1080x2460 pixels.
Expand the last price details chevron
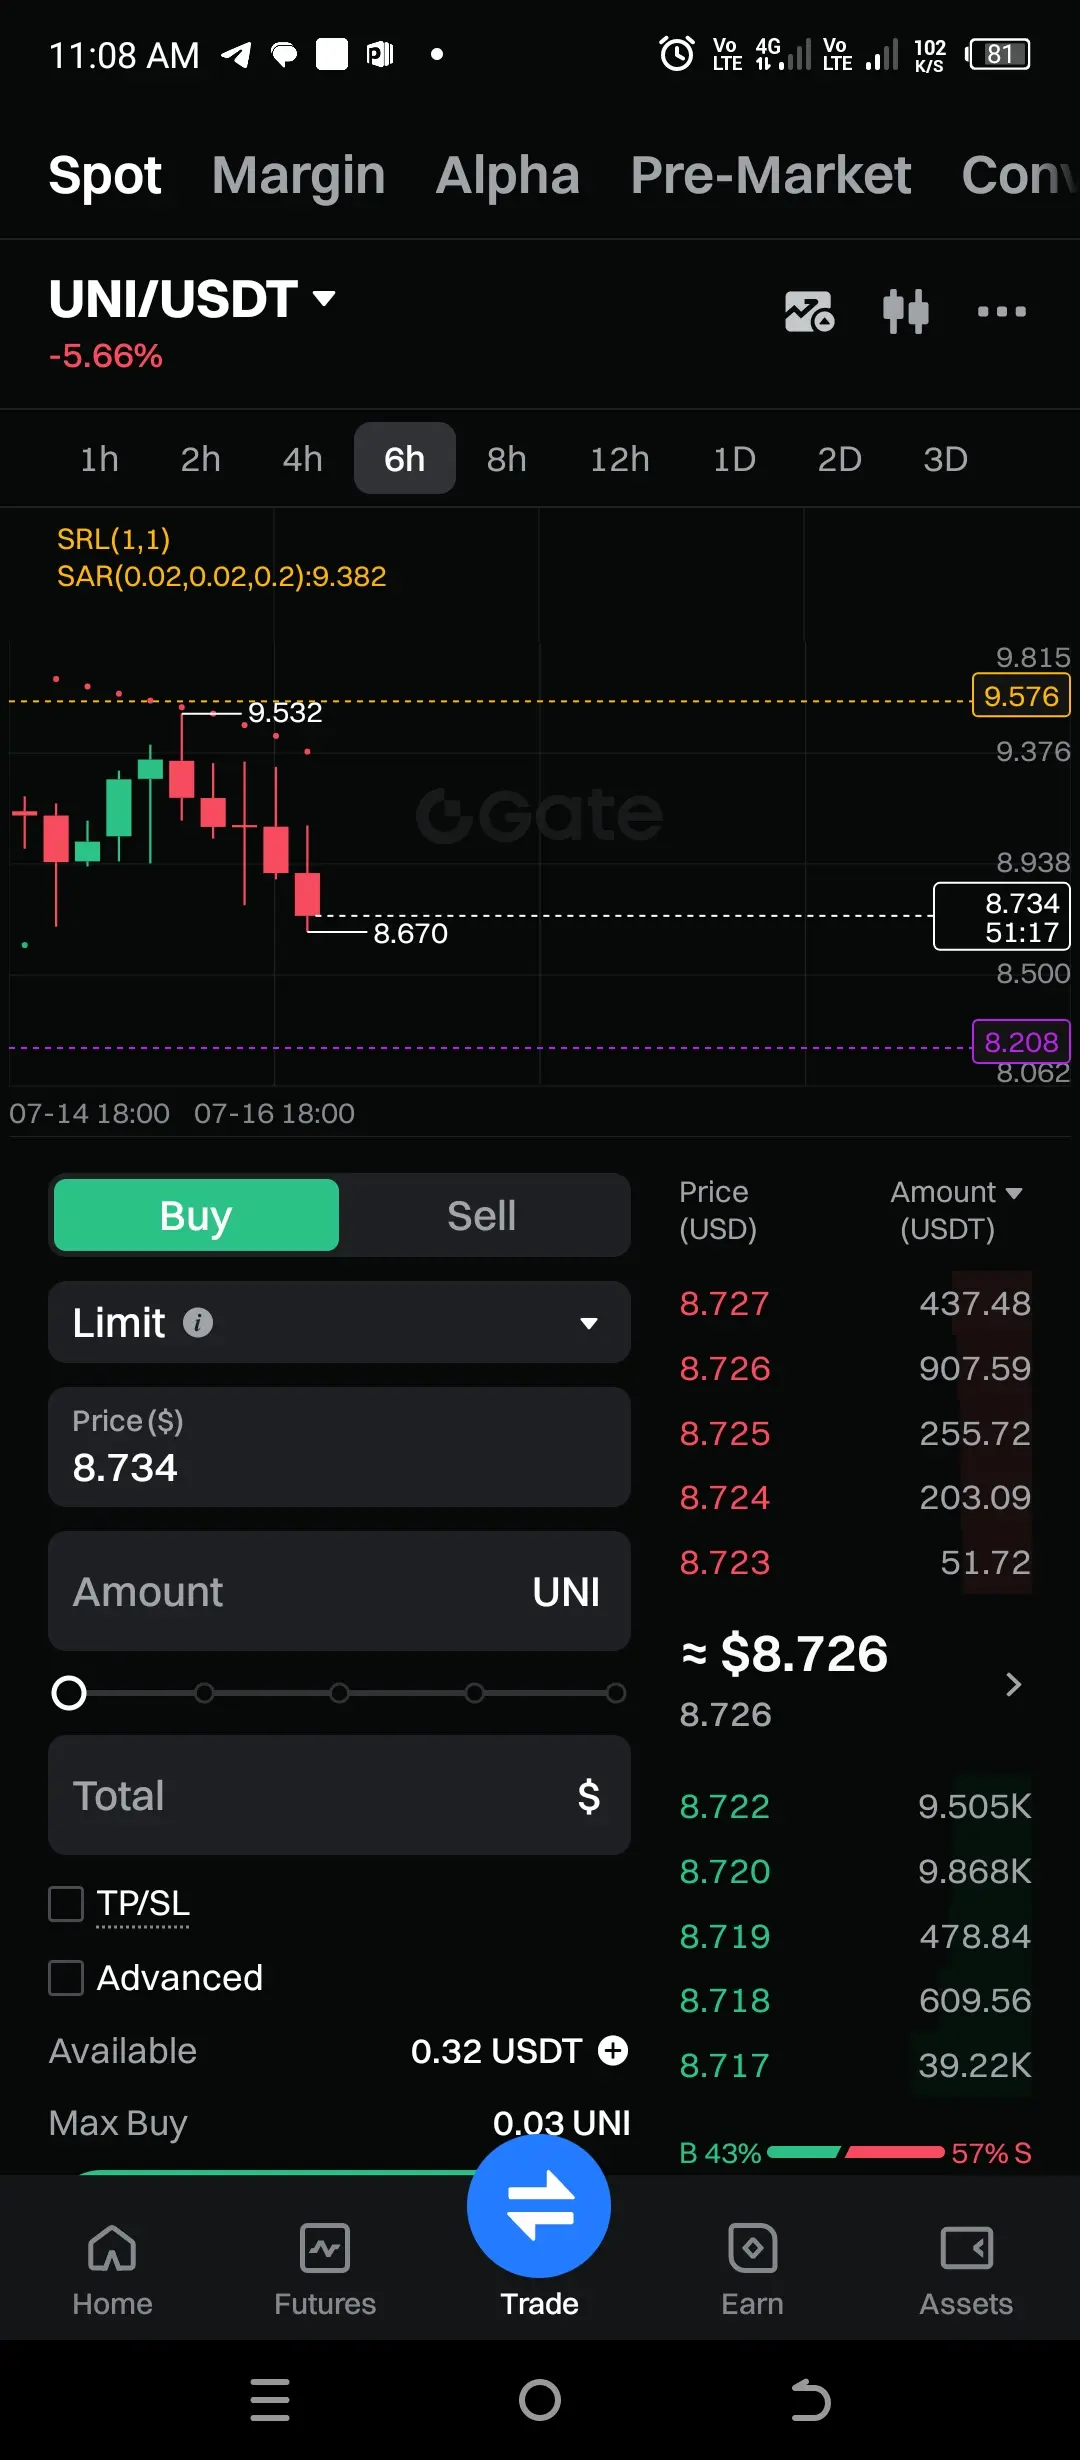tap(1012, 1685)
